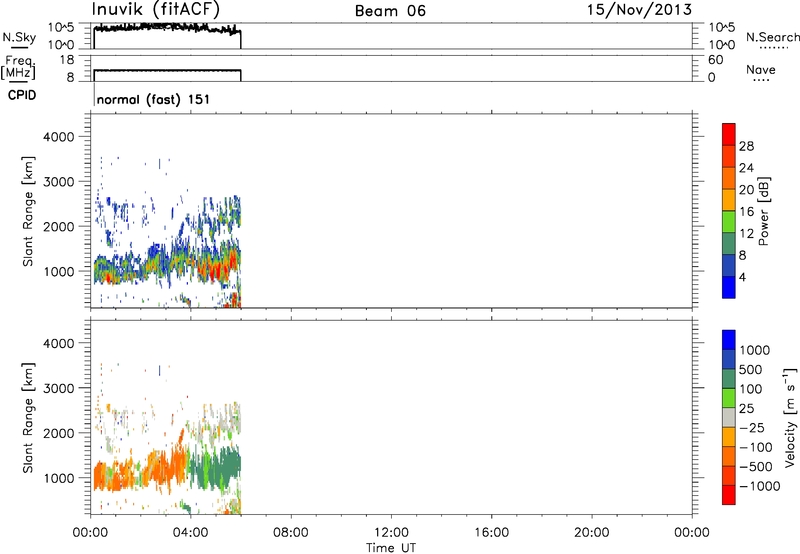This screenshot has width=800, height=554.
Task: Click the 'normal (fast) 151' text
Action: pyautogui.click(x=153, y=99)
